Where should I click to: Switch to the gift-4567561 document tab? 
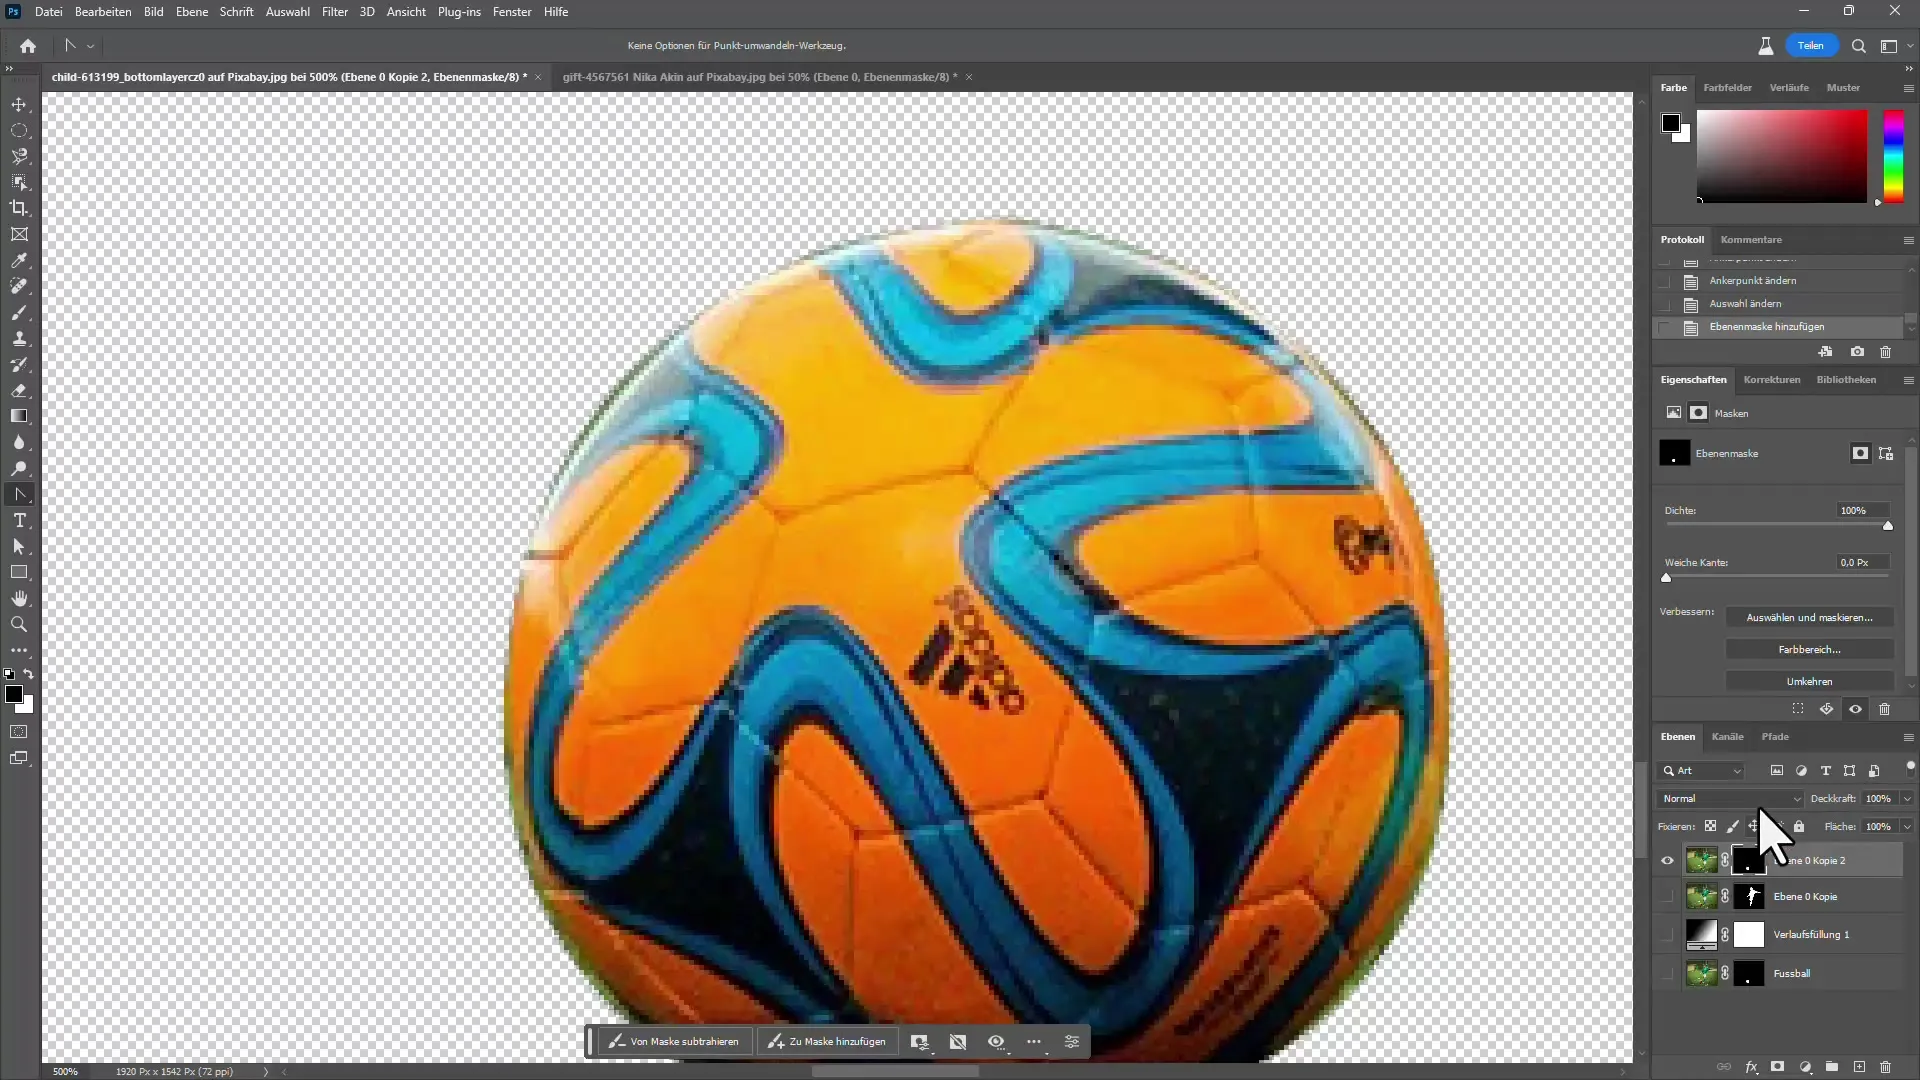pyautogui.click(x=759, y=77)
